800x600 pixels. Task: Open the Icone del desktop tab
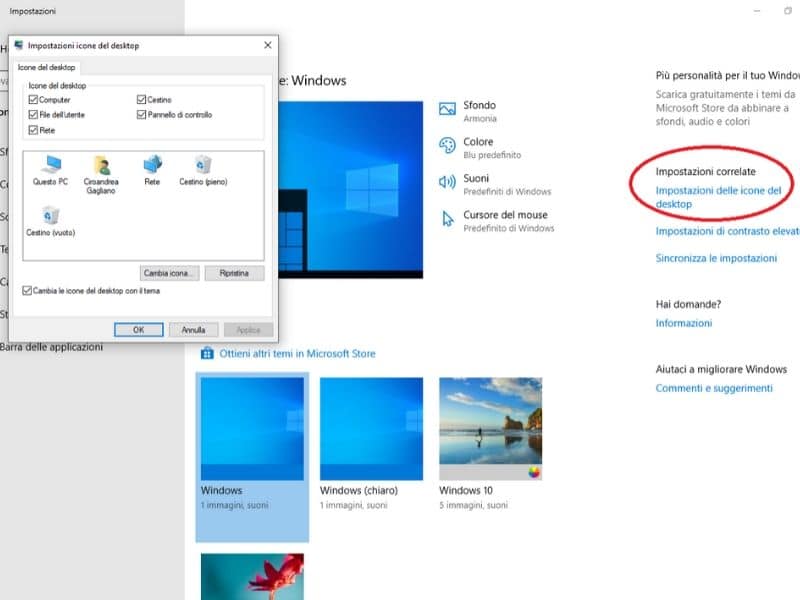click(x=46, y=67)
